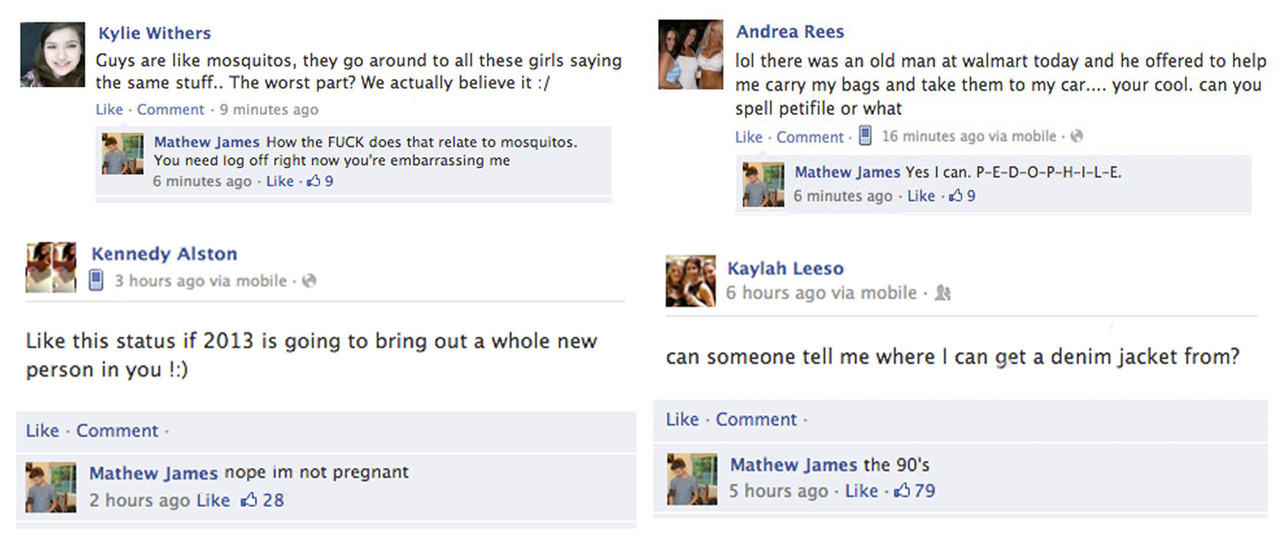Click the mobile phone icon under Kennedy Alston
1280x543 pixels.
96,281
